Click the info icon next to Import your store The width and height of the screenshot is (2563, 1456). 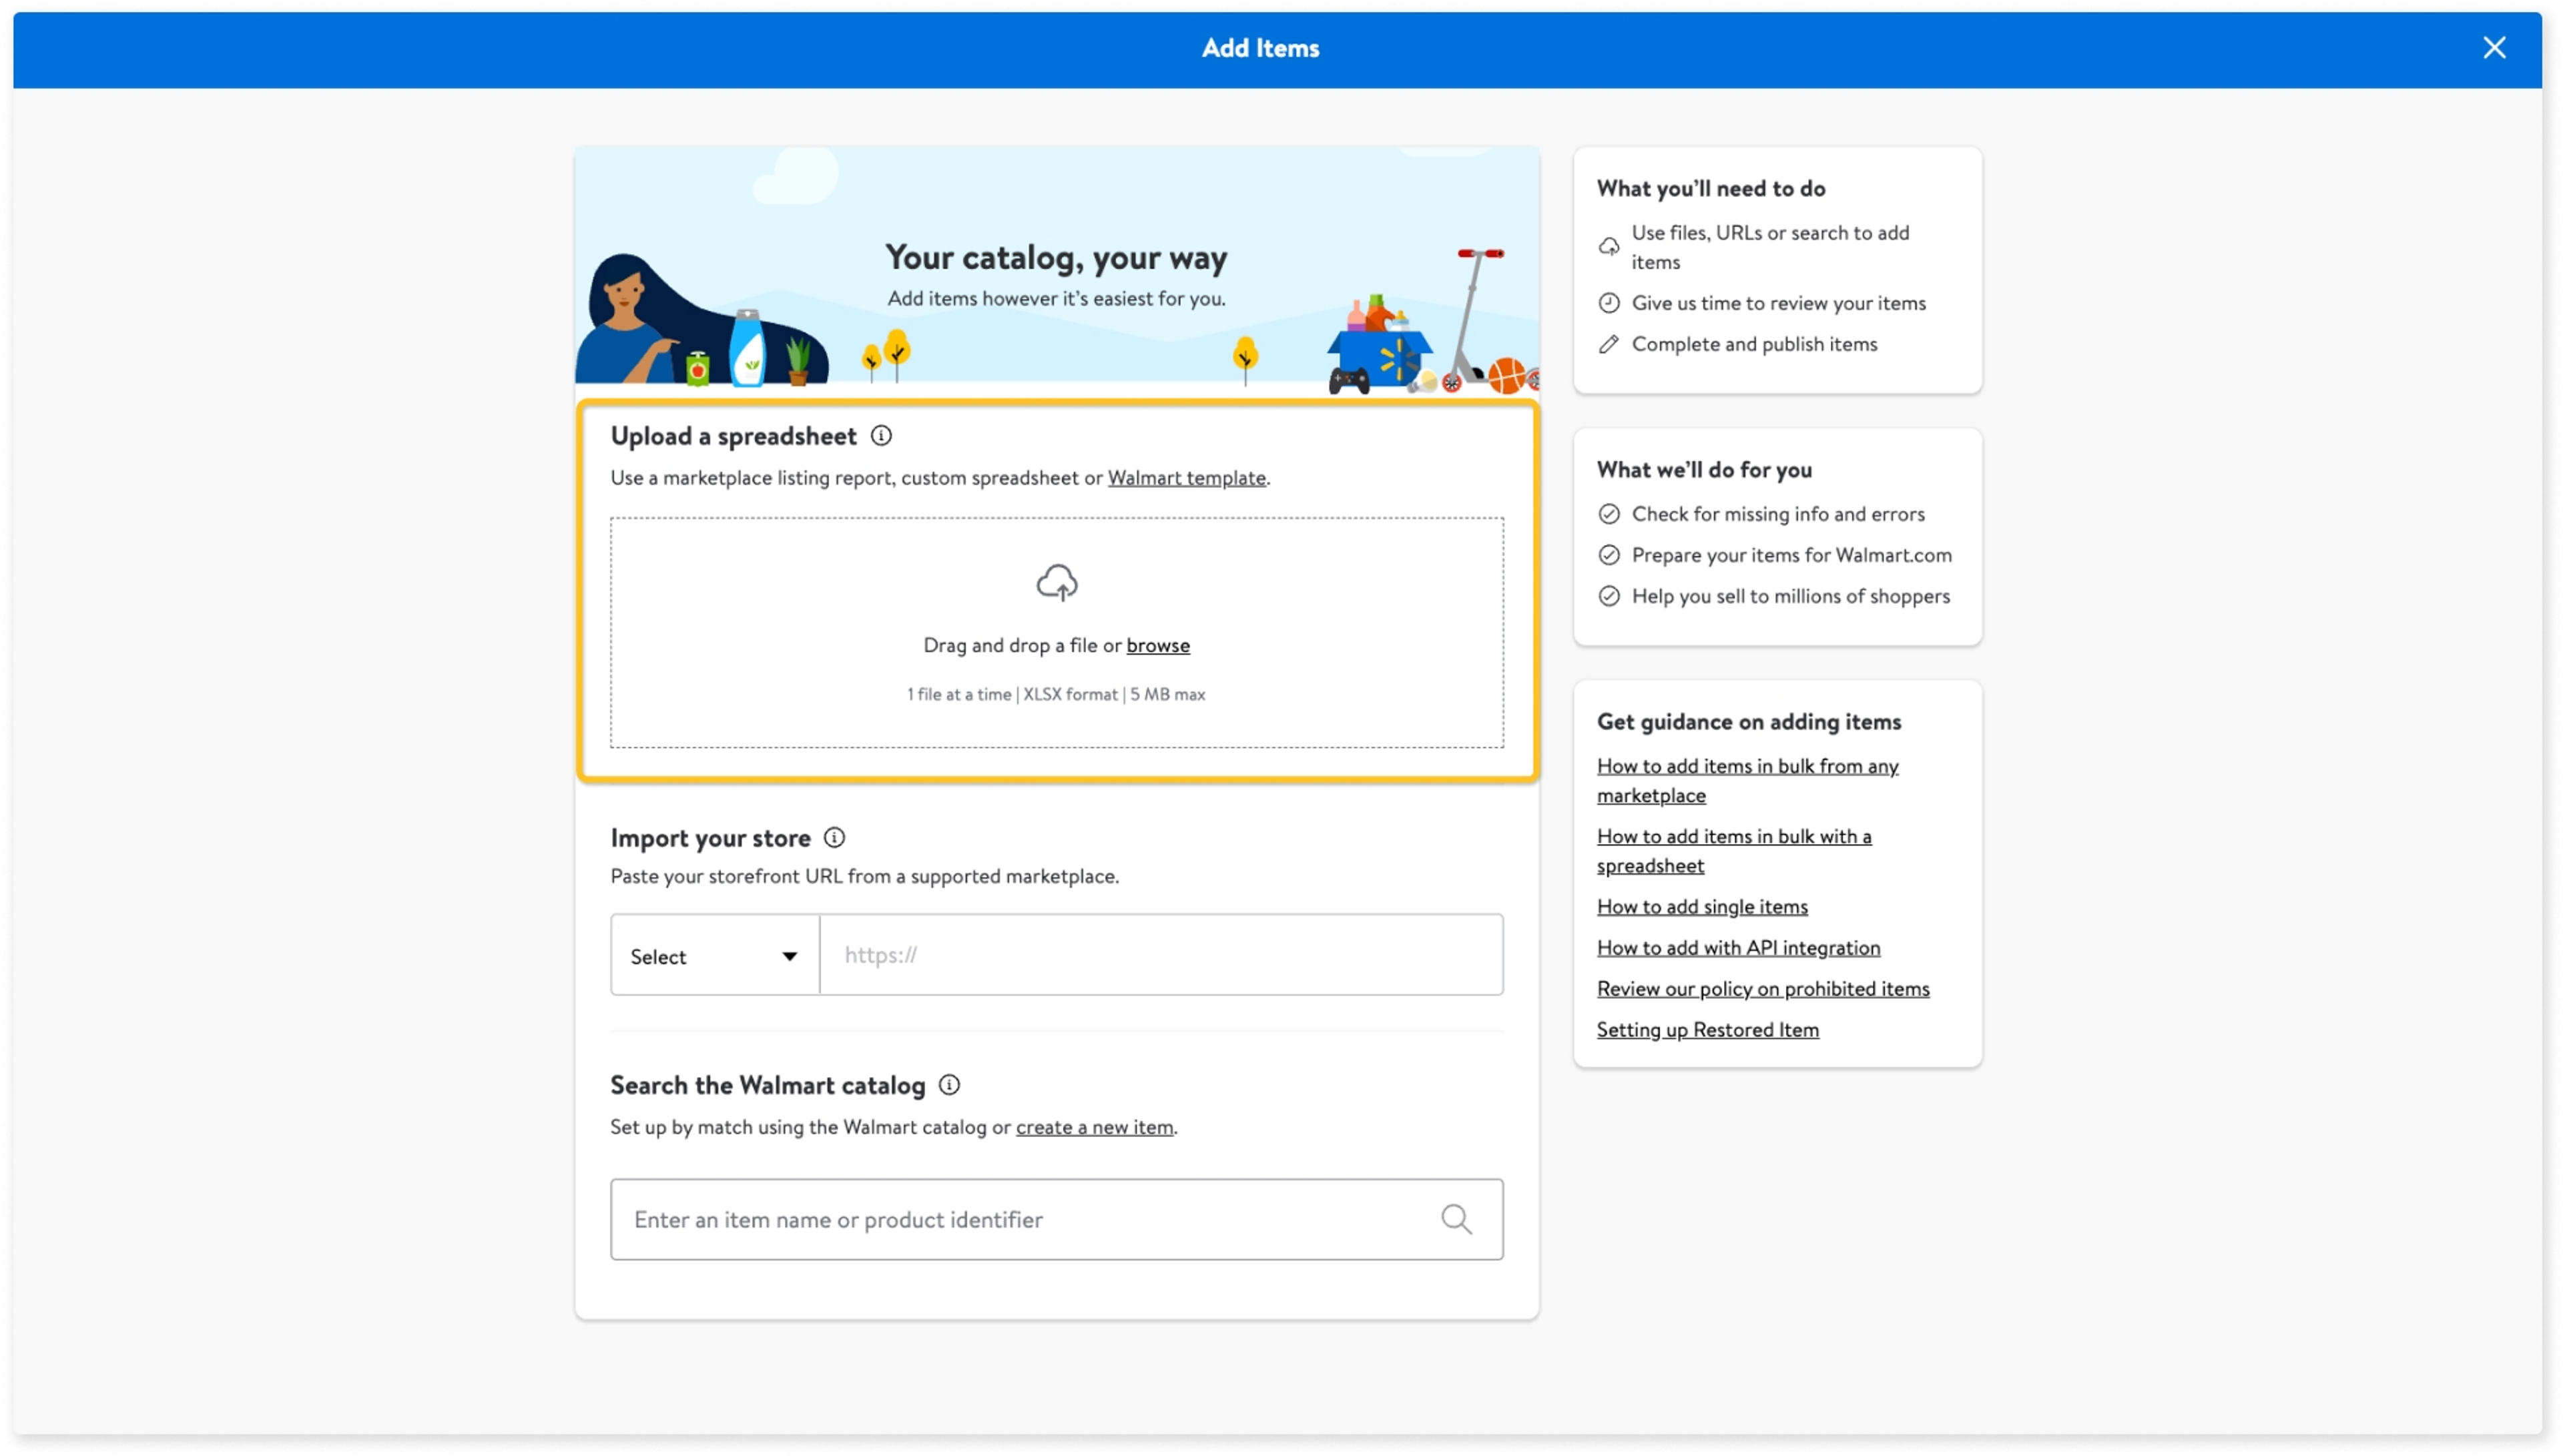[834, 838]
